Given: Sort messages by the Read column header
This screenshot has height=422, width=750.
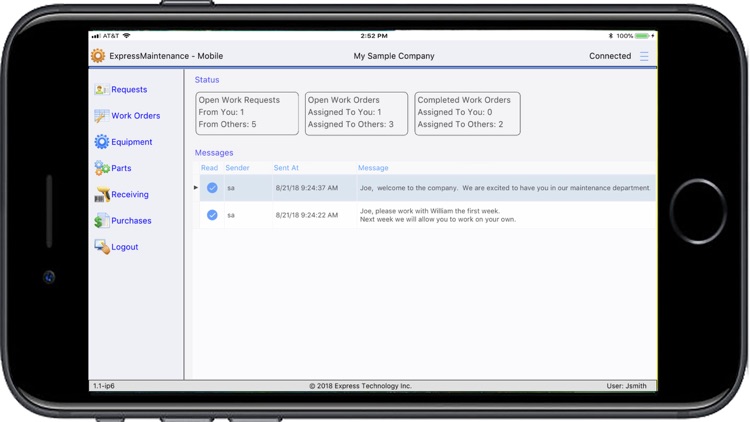Looking at the screenshot, I should pos(209,168).
